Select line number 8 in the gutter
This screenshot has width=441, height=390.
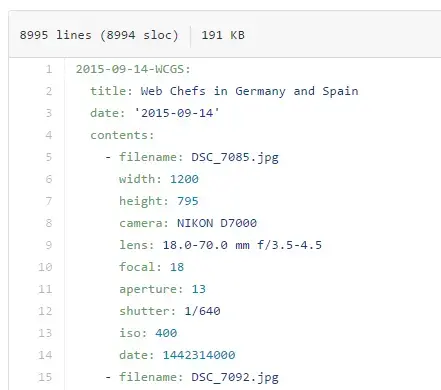tap(49, 223)
